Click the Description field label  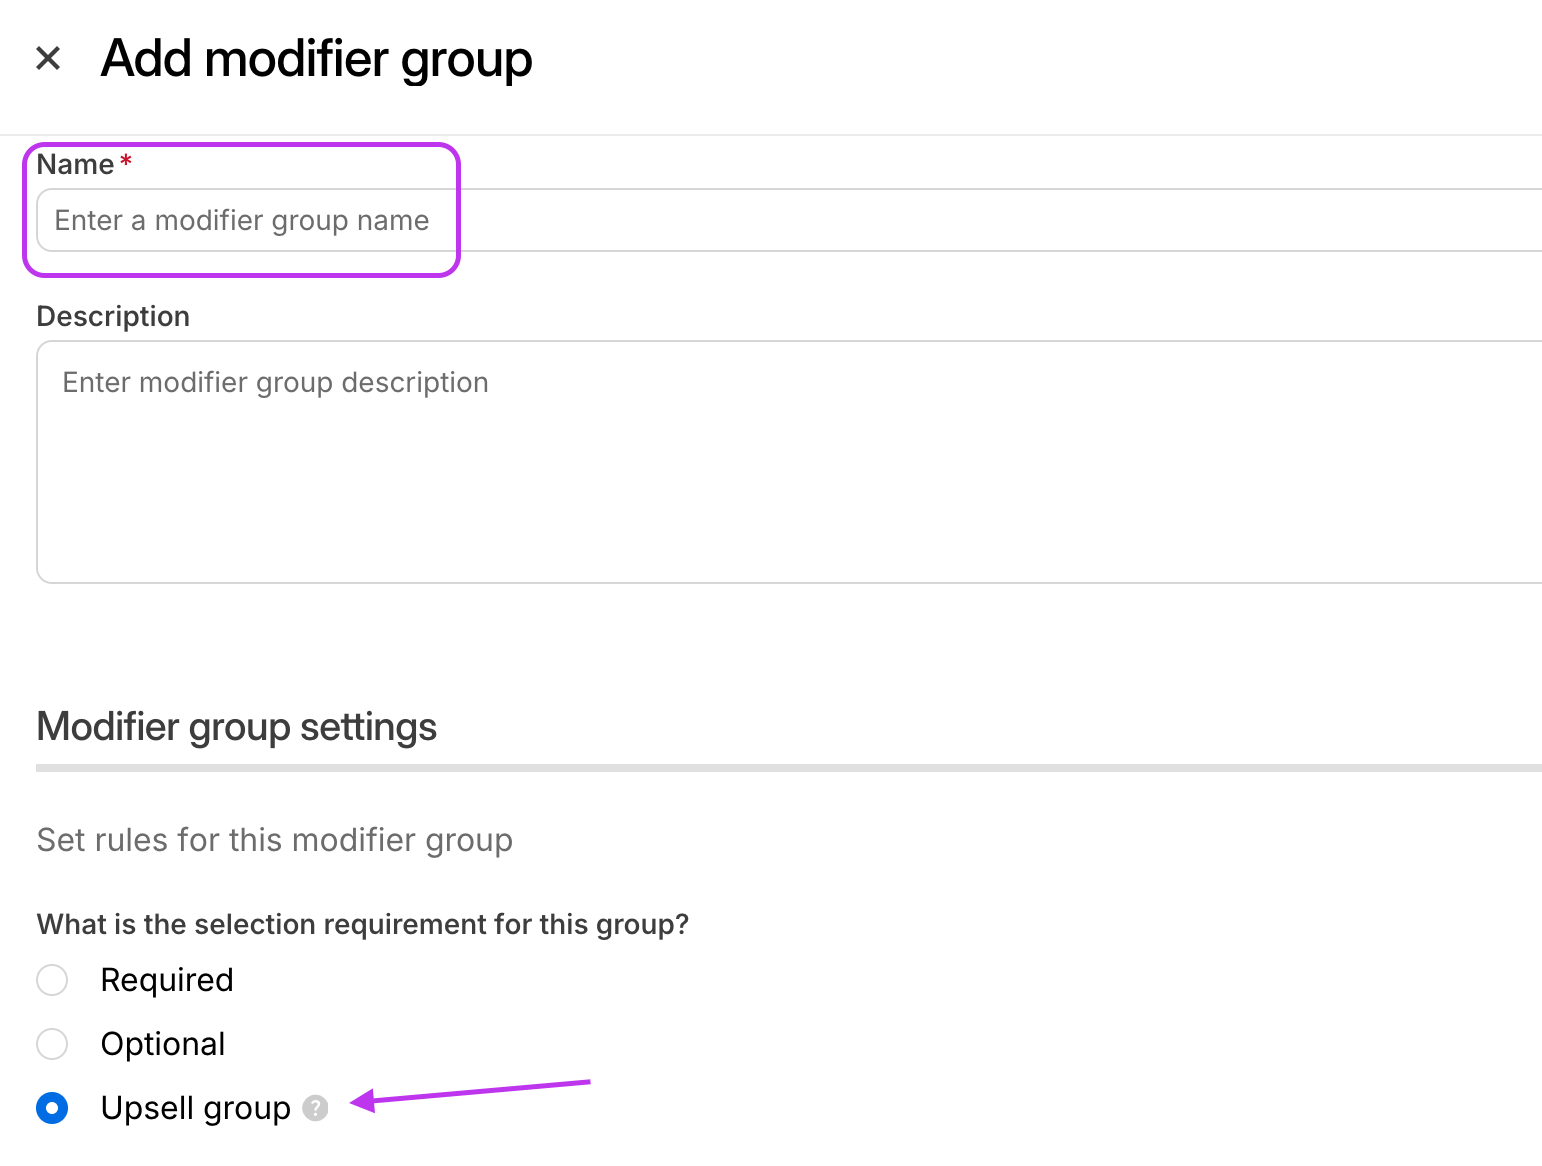click(113, 316)
